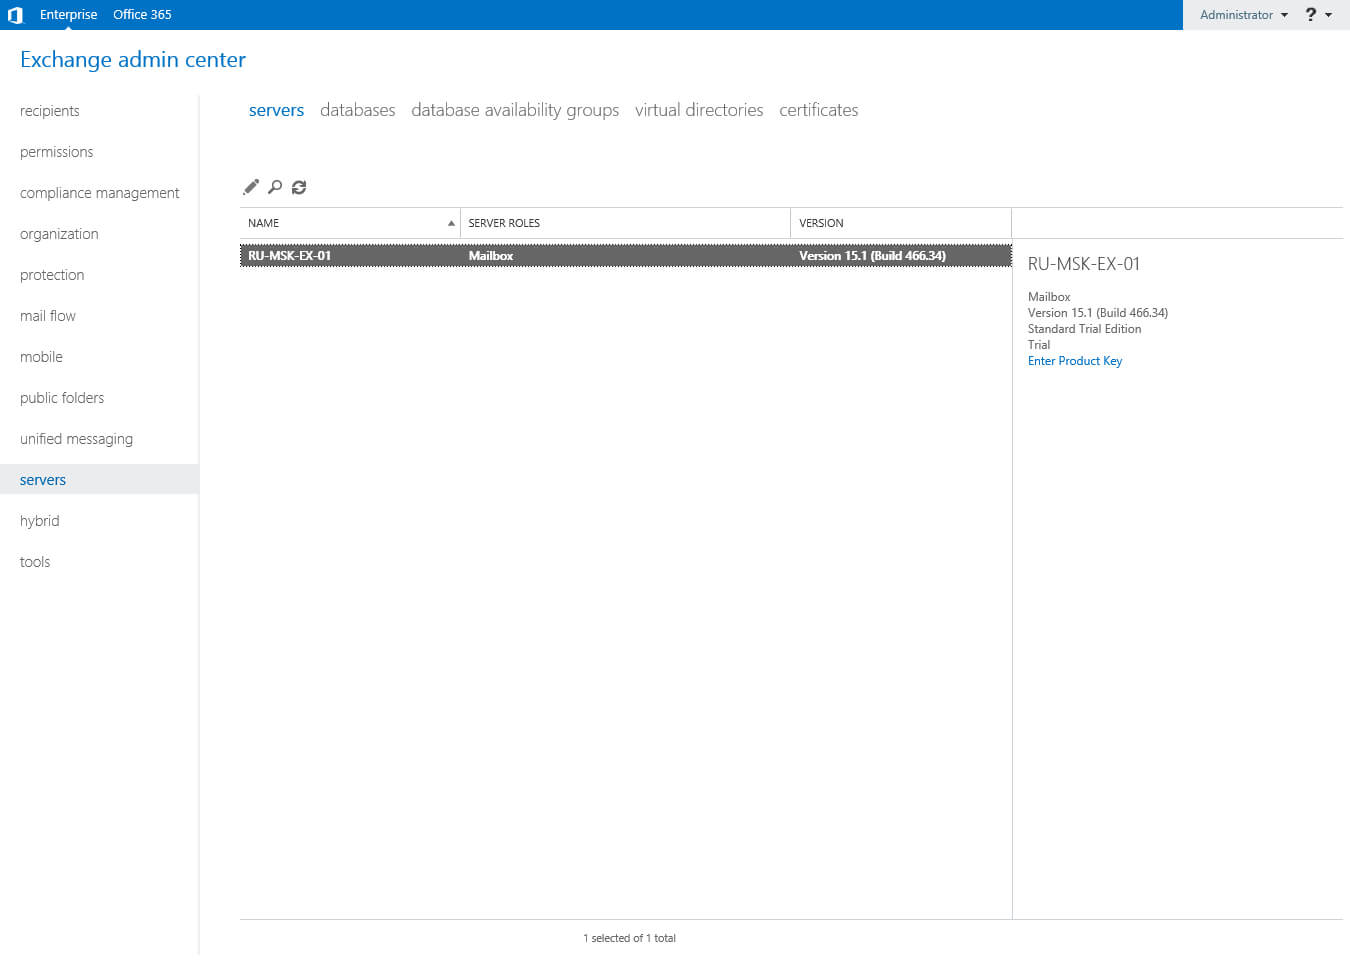Open hybrid section
1350x970 pixels.
point(40,521)
